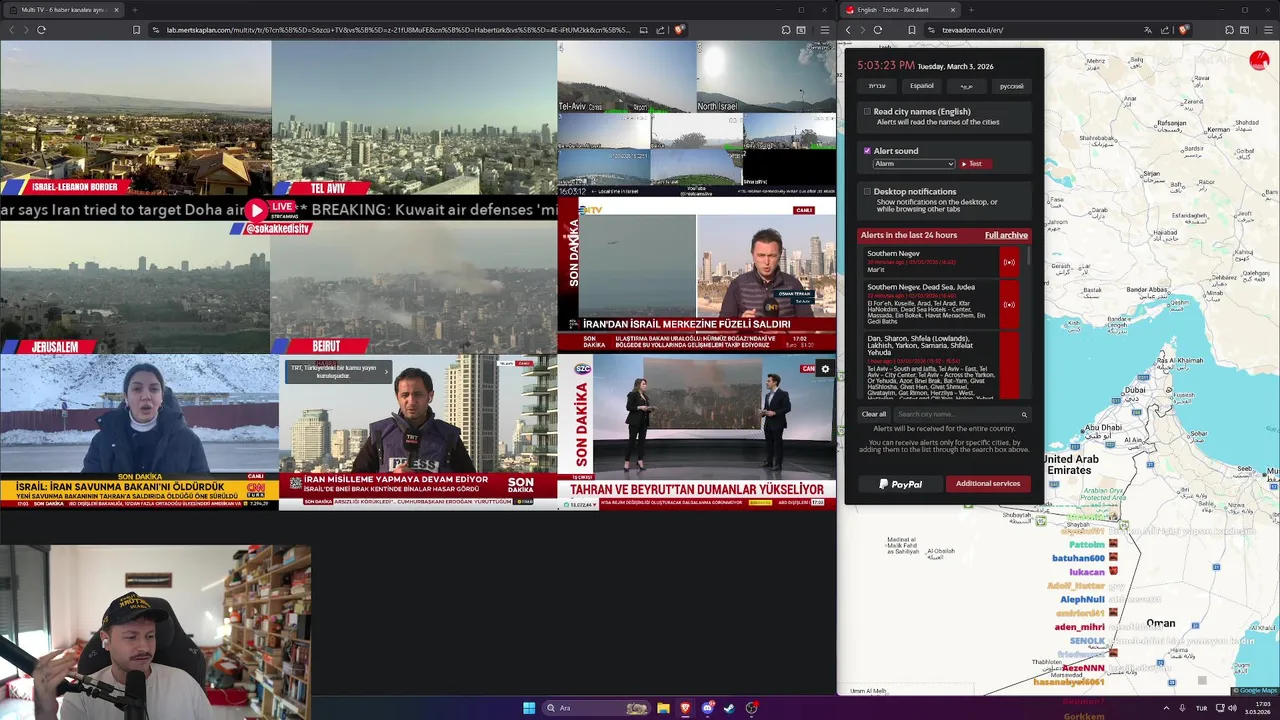Switch site language to русский
1280x720 pixels.
[1012, 86]
